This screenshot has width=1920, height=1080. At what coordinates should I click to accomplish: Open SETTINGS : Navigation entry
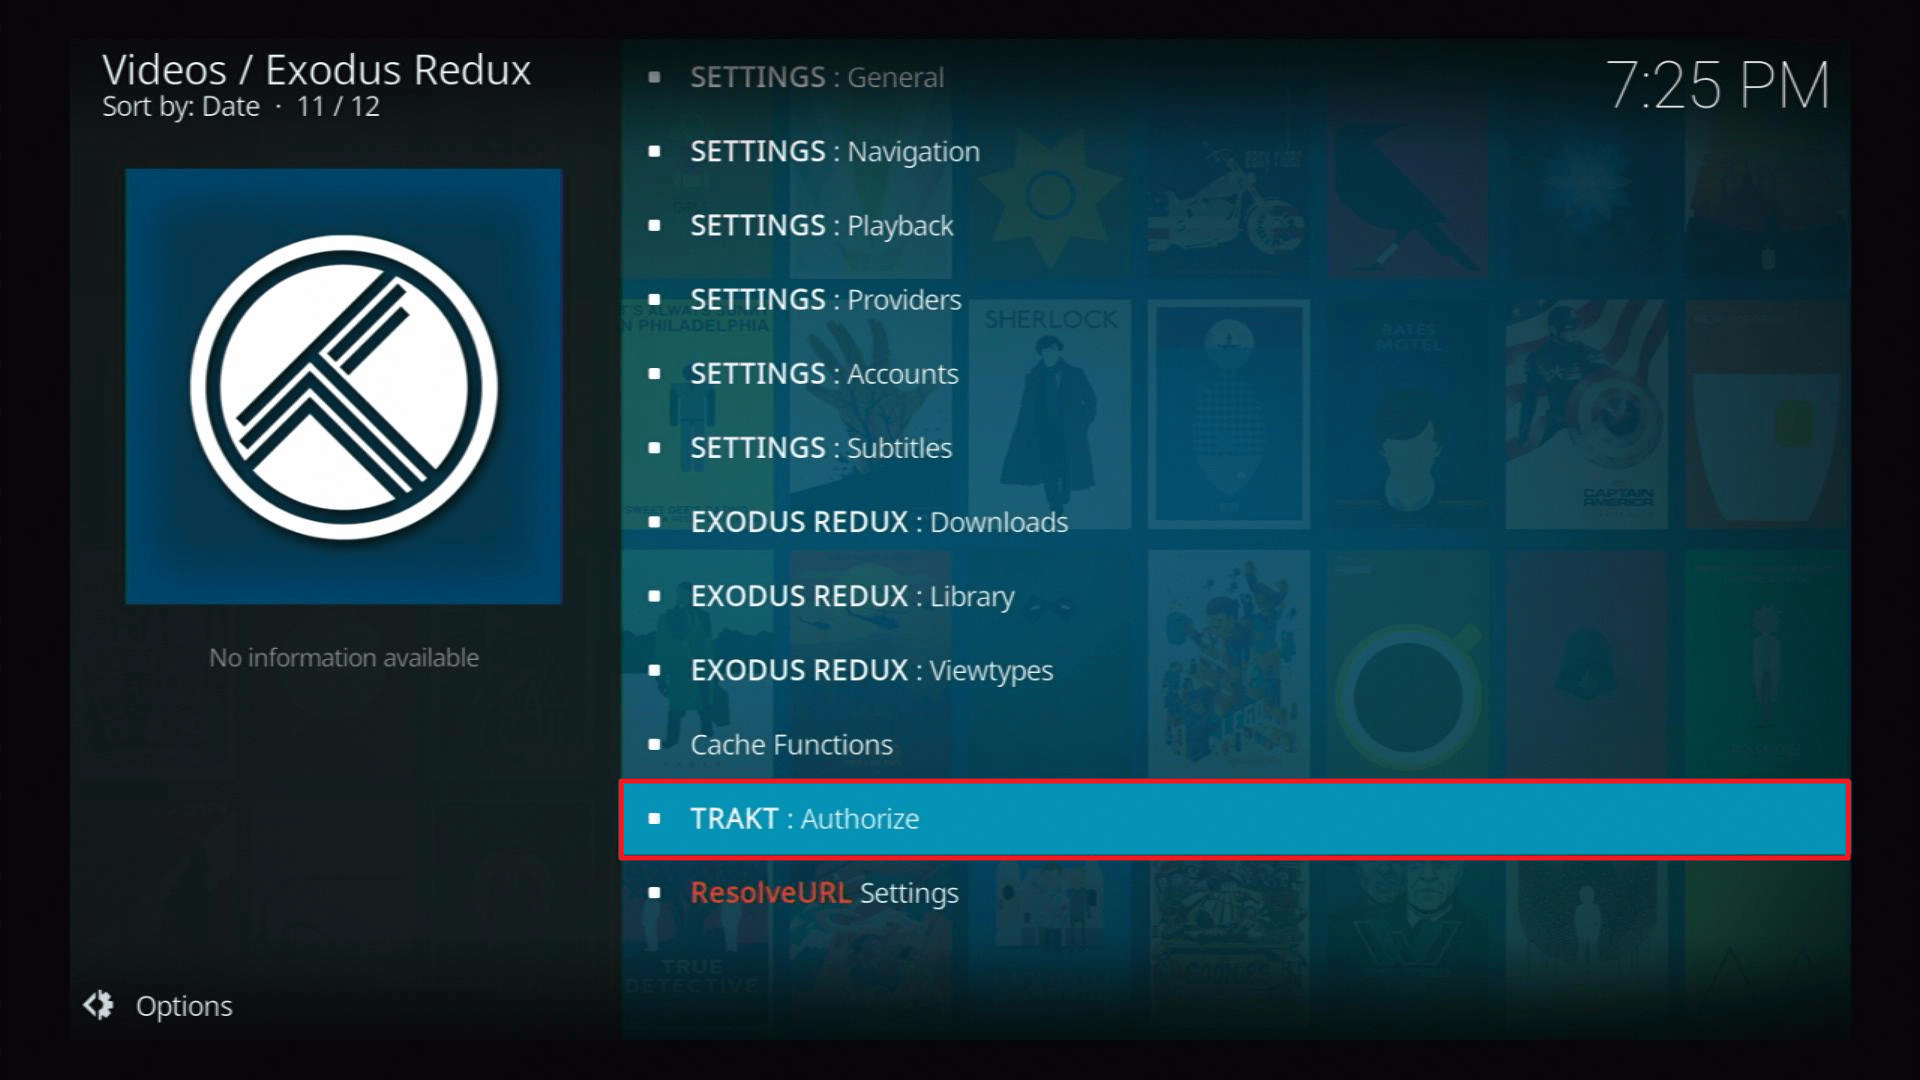coord(834,152)
